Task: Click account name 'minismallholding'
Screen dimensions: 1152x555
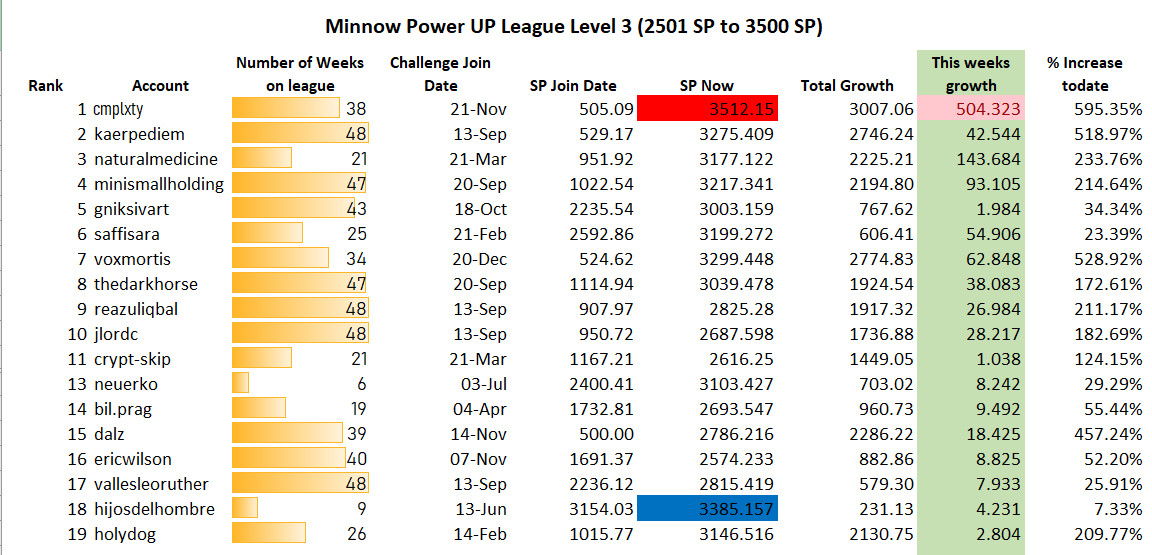Action: coord(159,185)
